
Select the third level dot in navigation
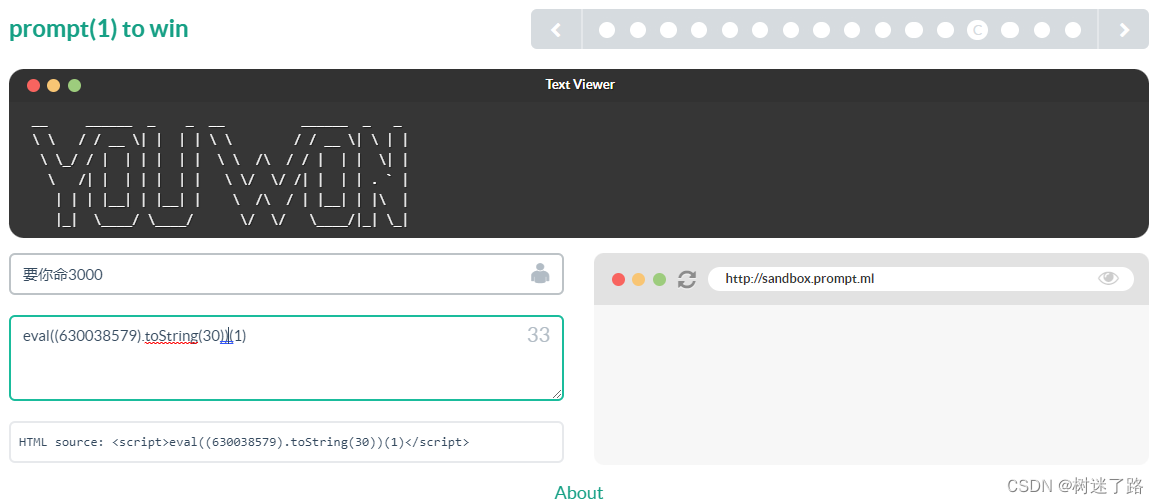[668, 30]
